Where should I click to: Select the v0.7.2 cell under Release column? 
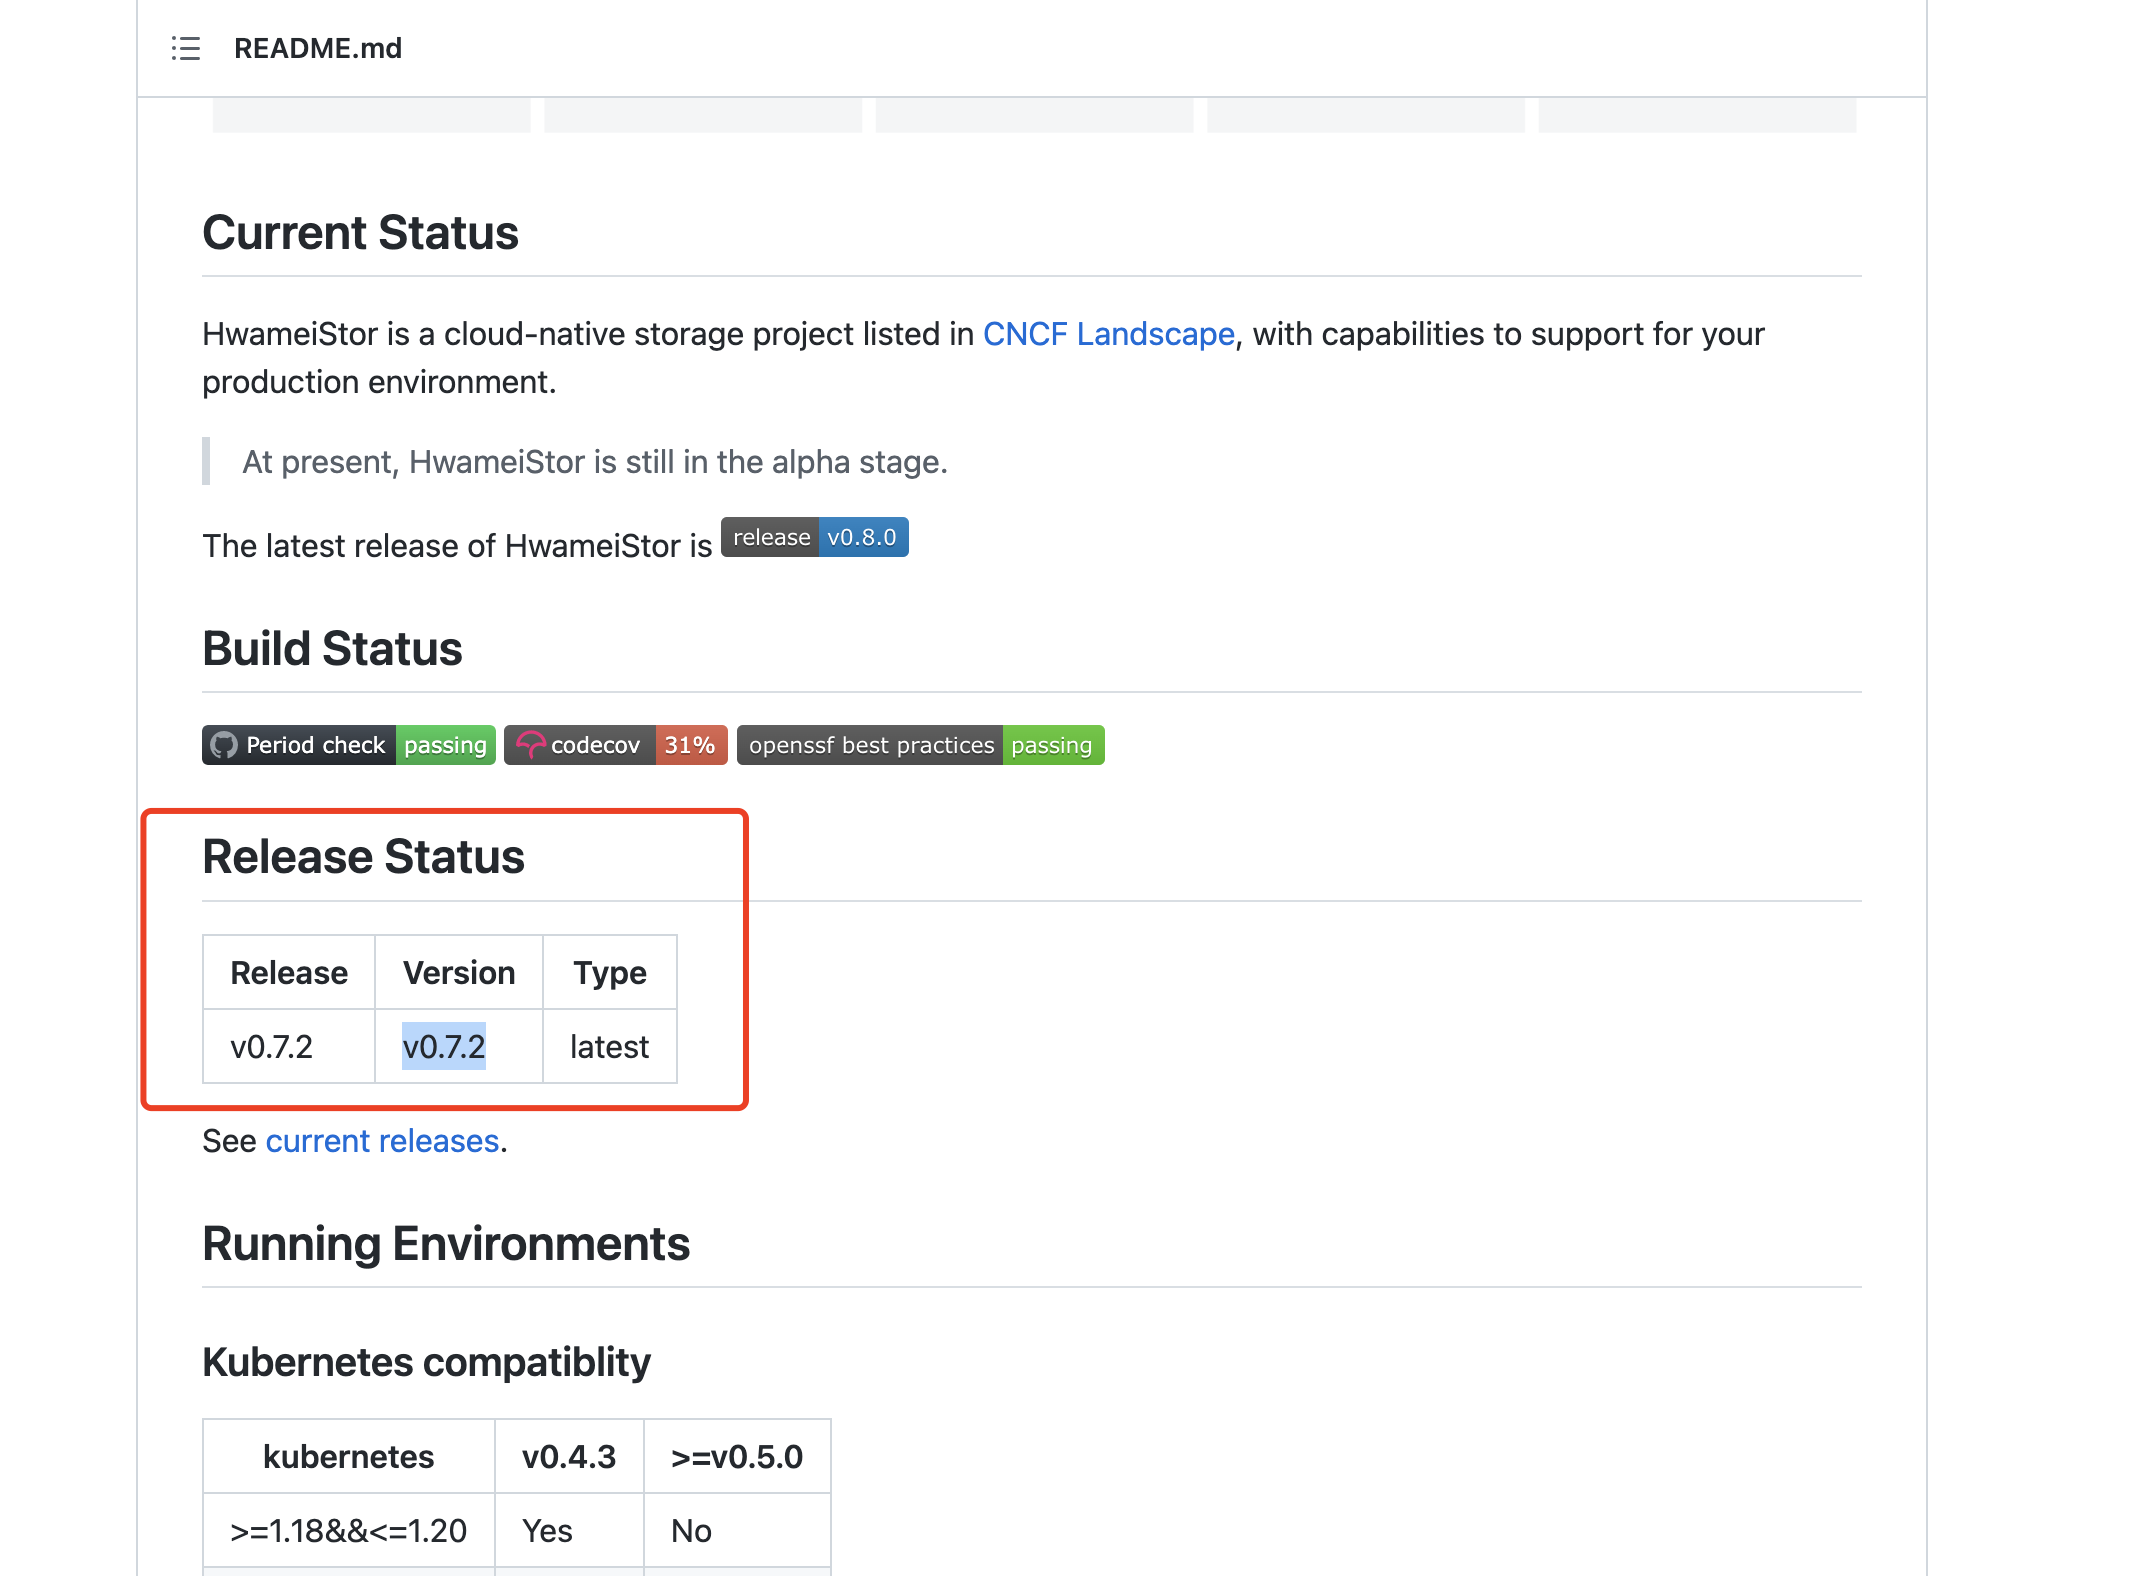tap(271, 1046)
